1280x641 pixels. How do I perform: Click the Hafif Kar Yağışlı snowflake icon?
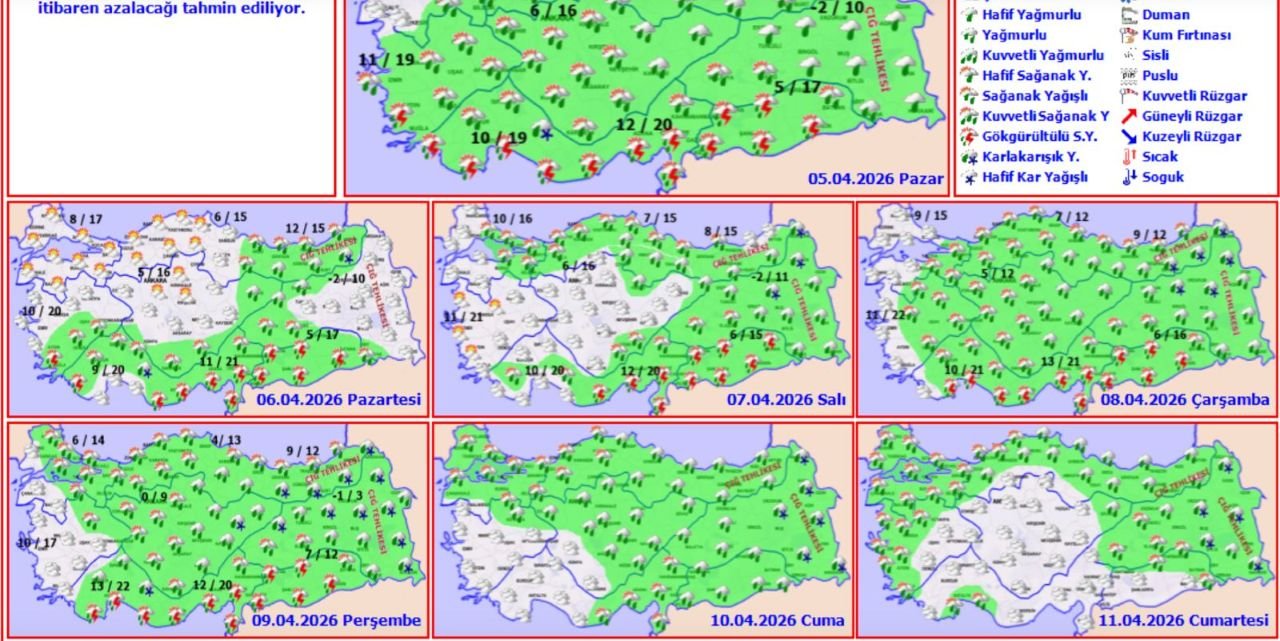(969, 178)
